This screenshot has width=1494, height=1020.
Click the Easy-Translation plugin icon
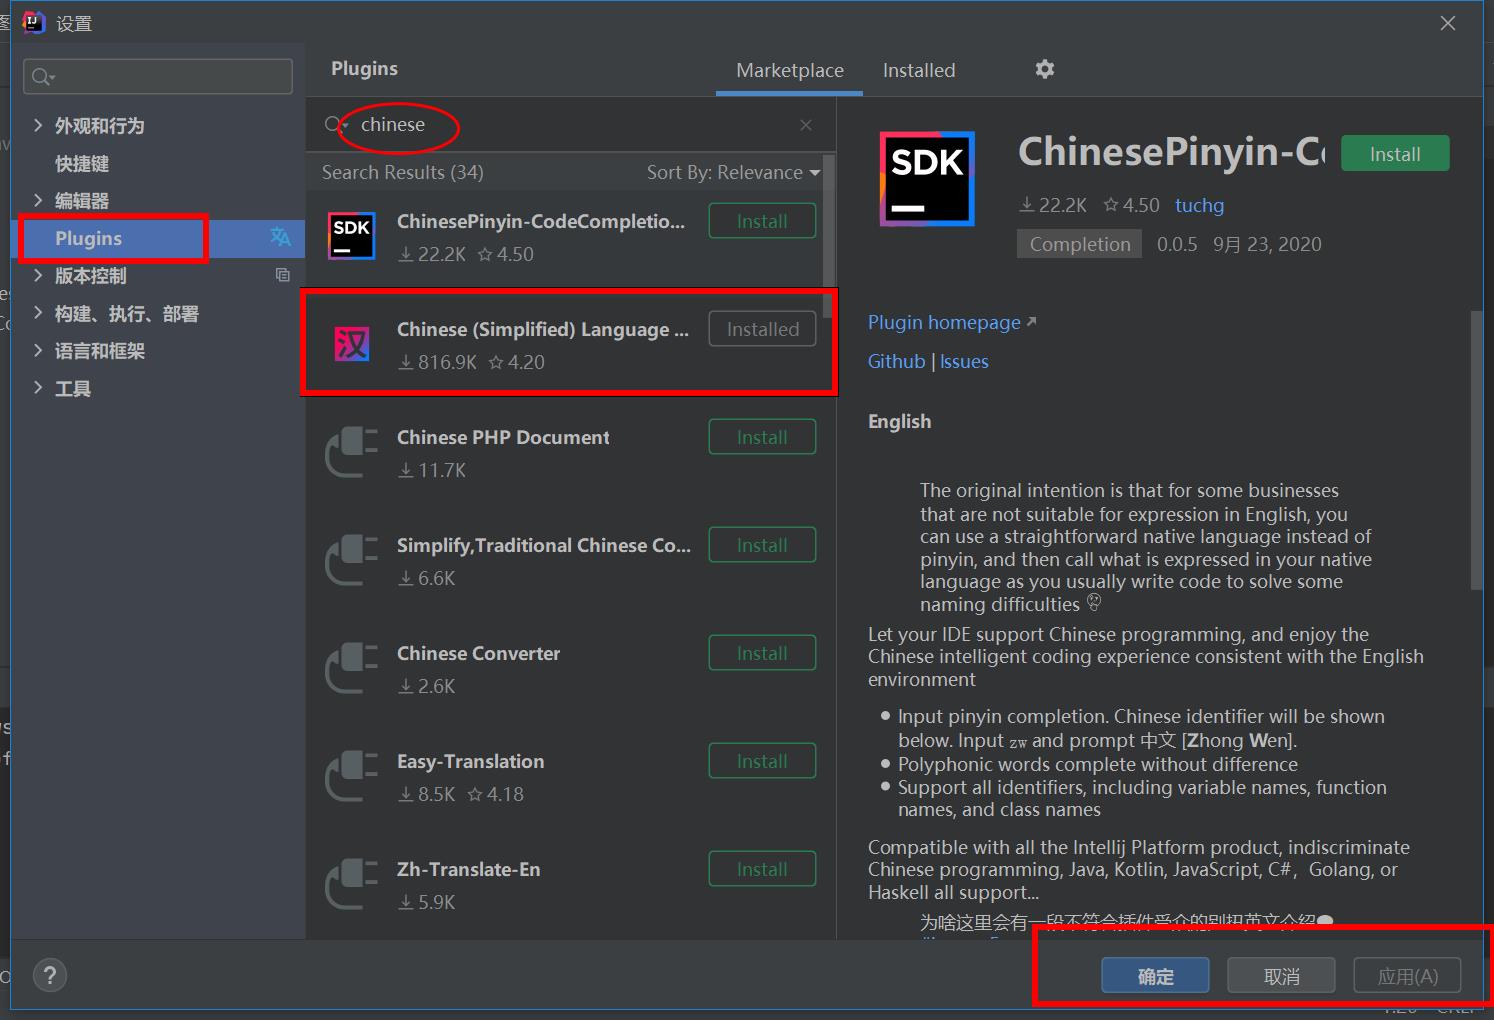pyautogui.click(x=352, y=776)
